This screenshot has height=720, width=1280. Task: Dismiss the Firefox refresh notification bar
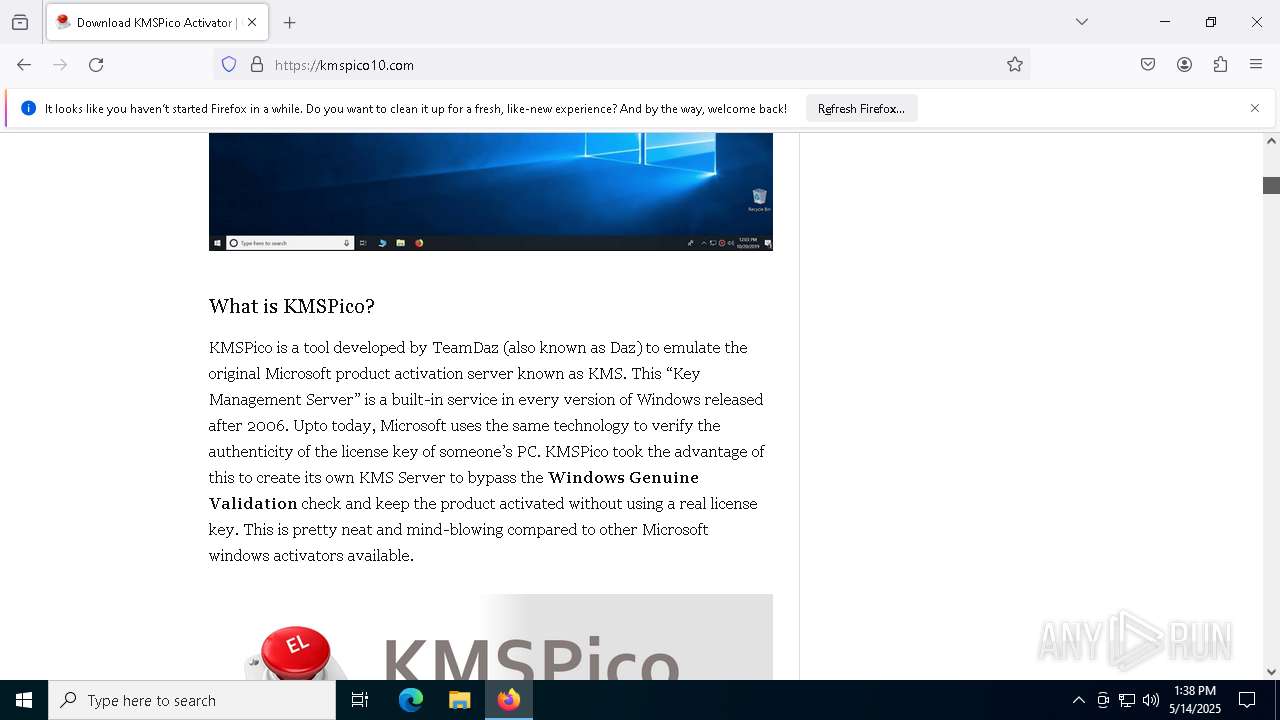tap(1255, 108)
